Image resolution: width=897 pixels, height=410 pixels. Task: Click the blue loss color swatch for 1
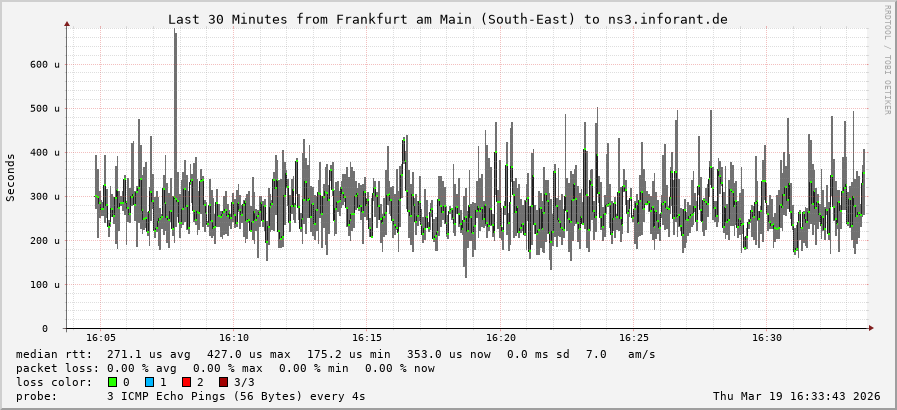point(149,382)
